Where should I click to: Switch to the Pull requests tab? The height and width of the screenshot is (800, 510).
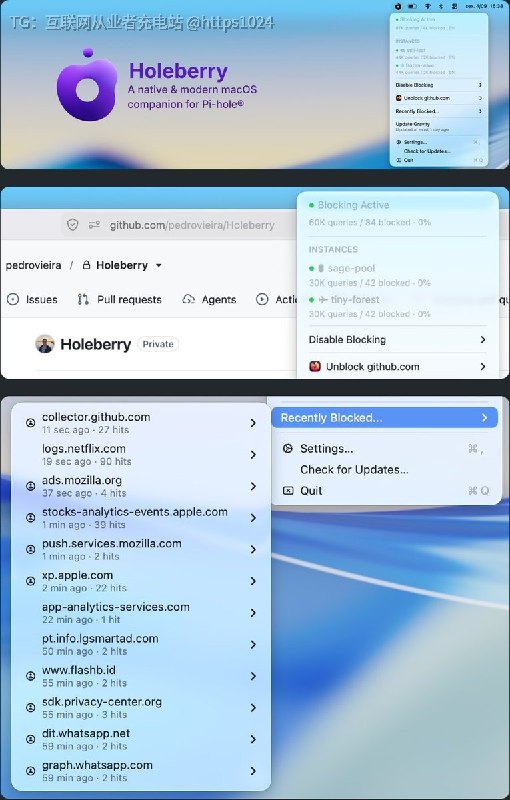click(119, 299)
